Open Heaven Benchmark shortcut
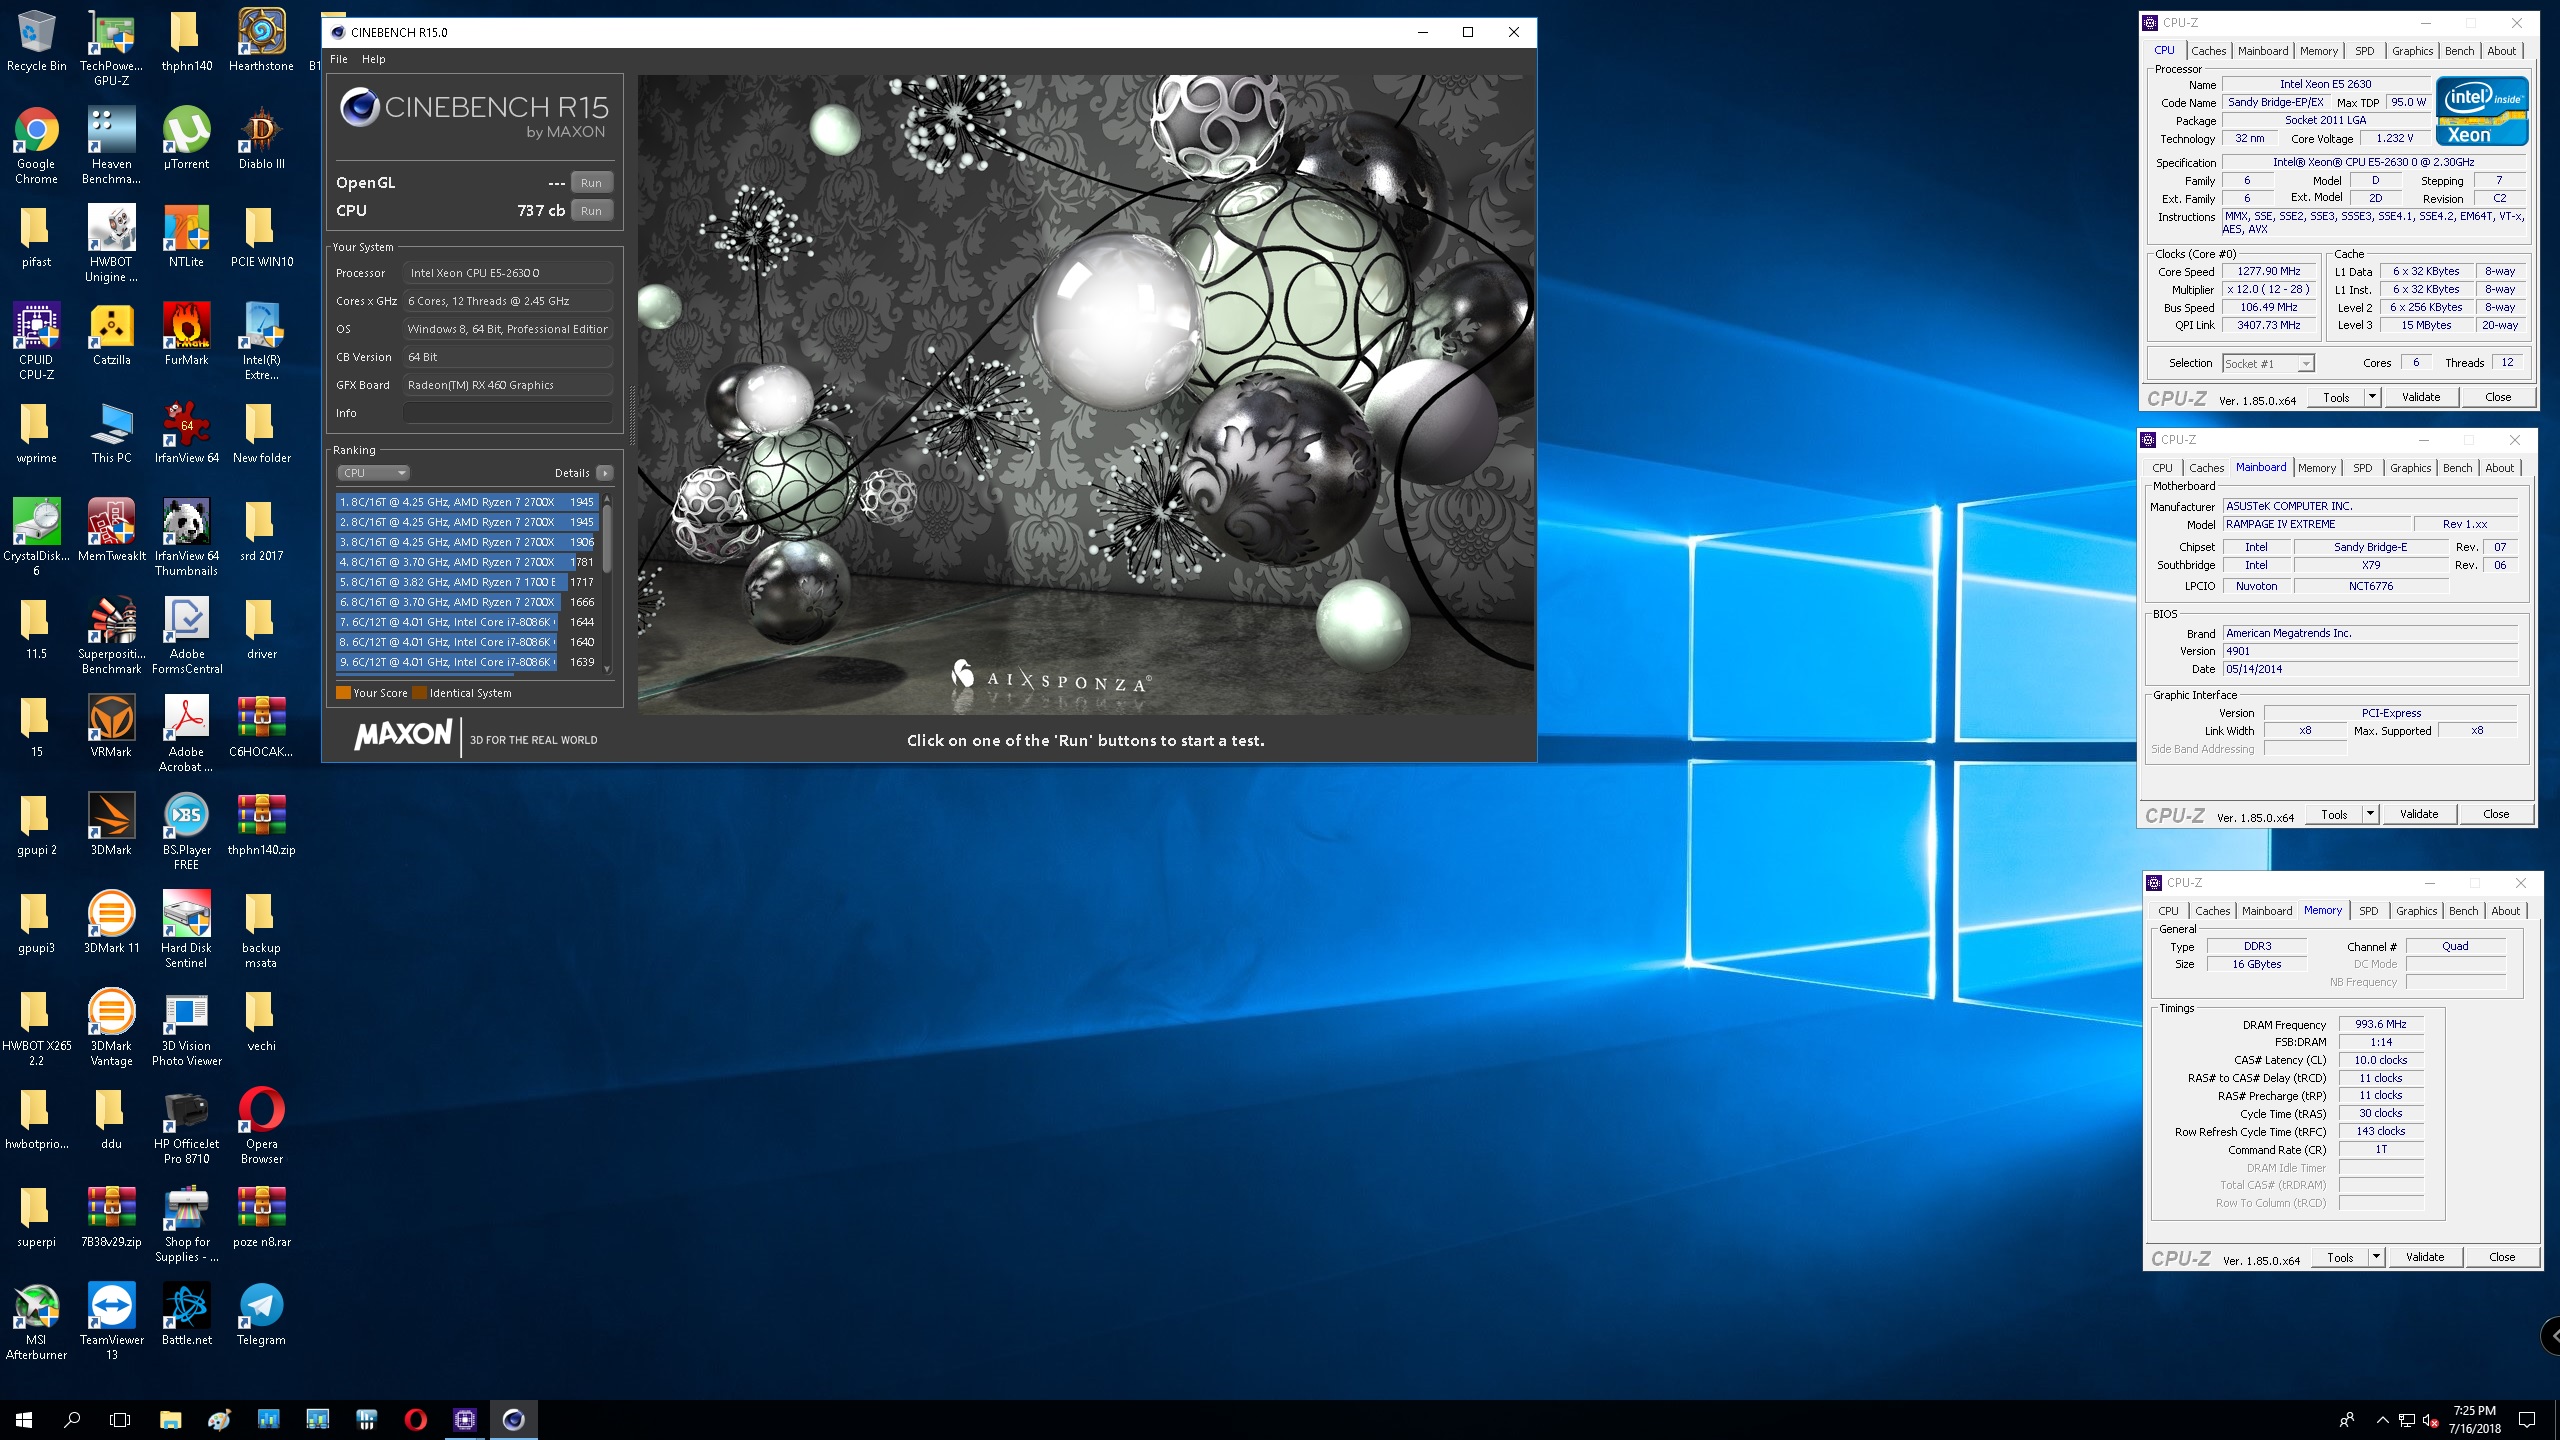 pyautogui.click(x=111, y=146)
